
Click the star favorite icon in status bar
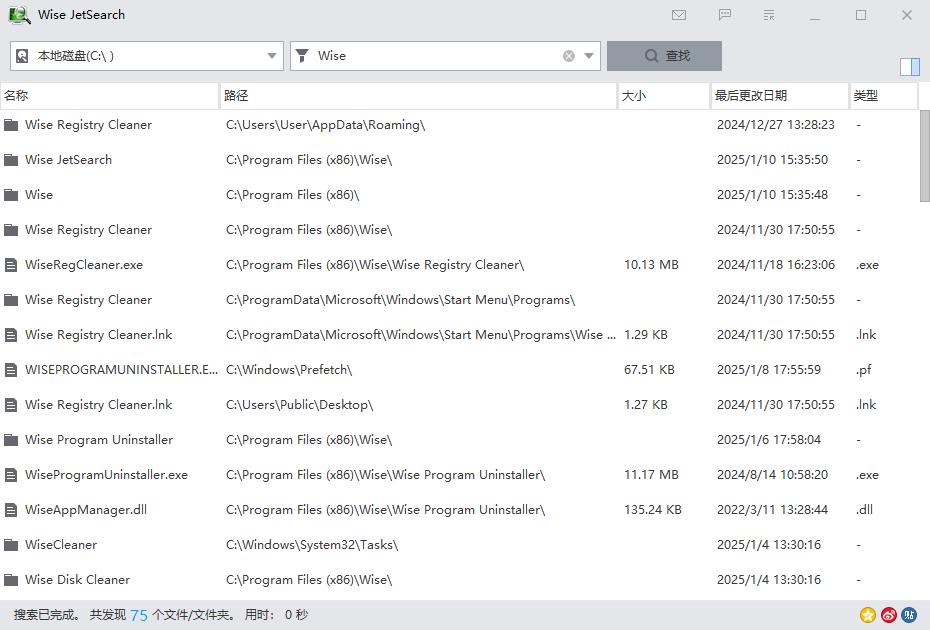pos(868,615)
